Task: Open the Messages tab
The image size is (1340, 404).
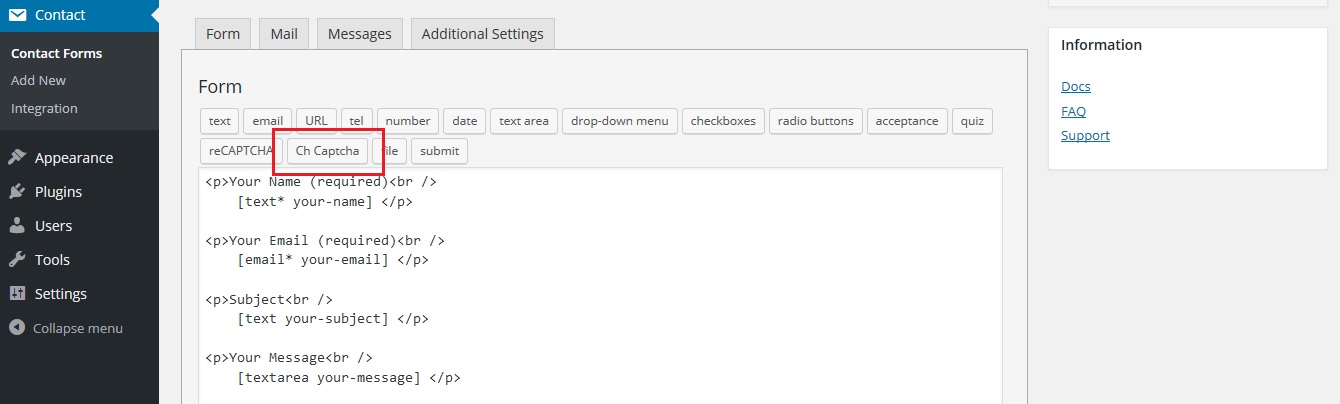Action: point(360,34)
